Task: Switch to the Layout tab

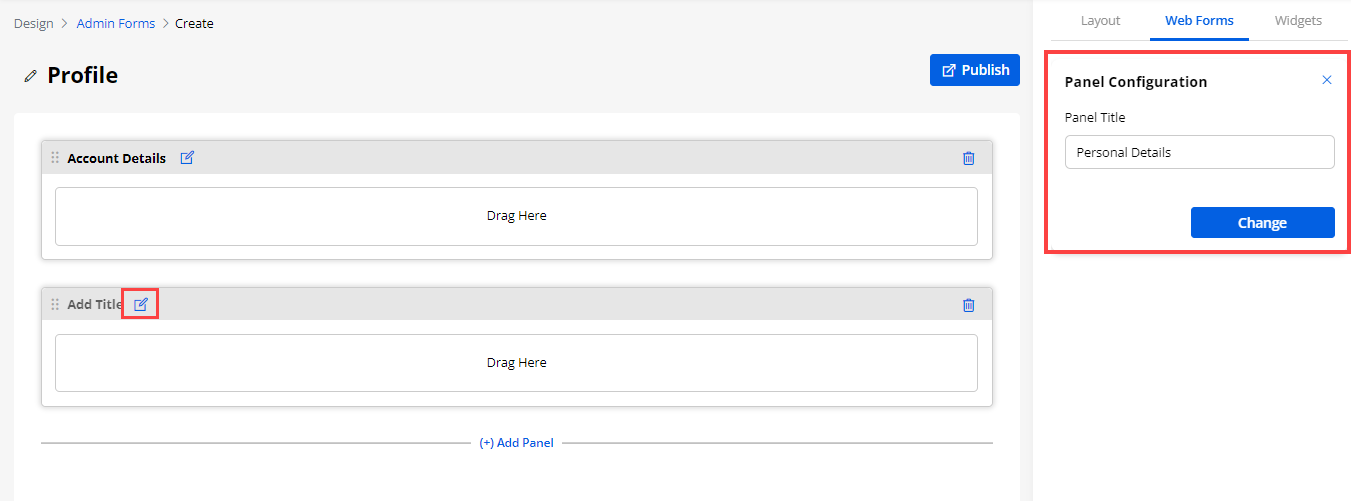Action: [1100, 20]
